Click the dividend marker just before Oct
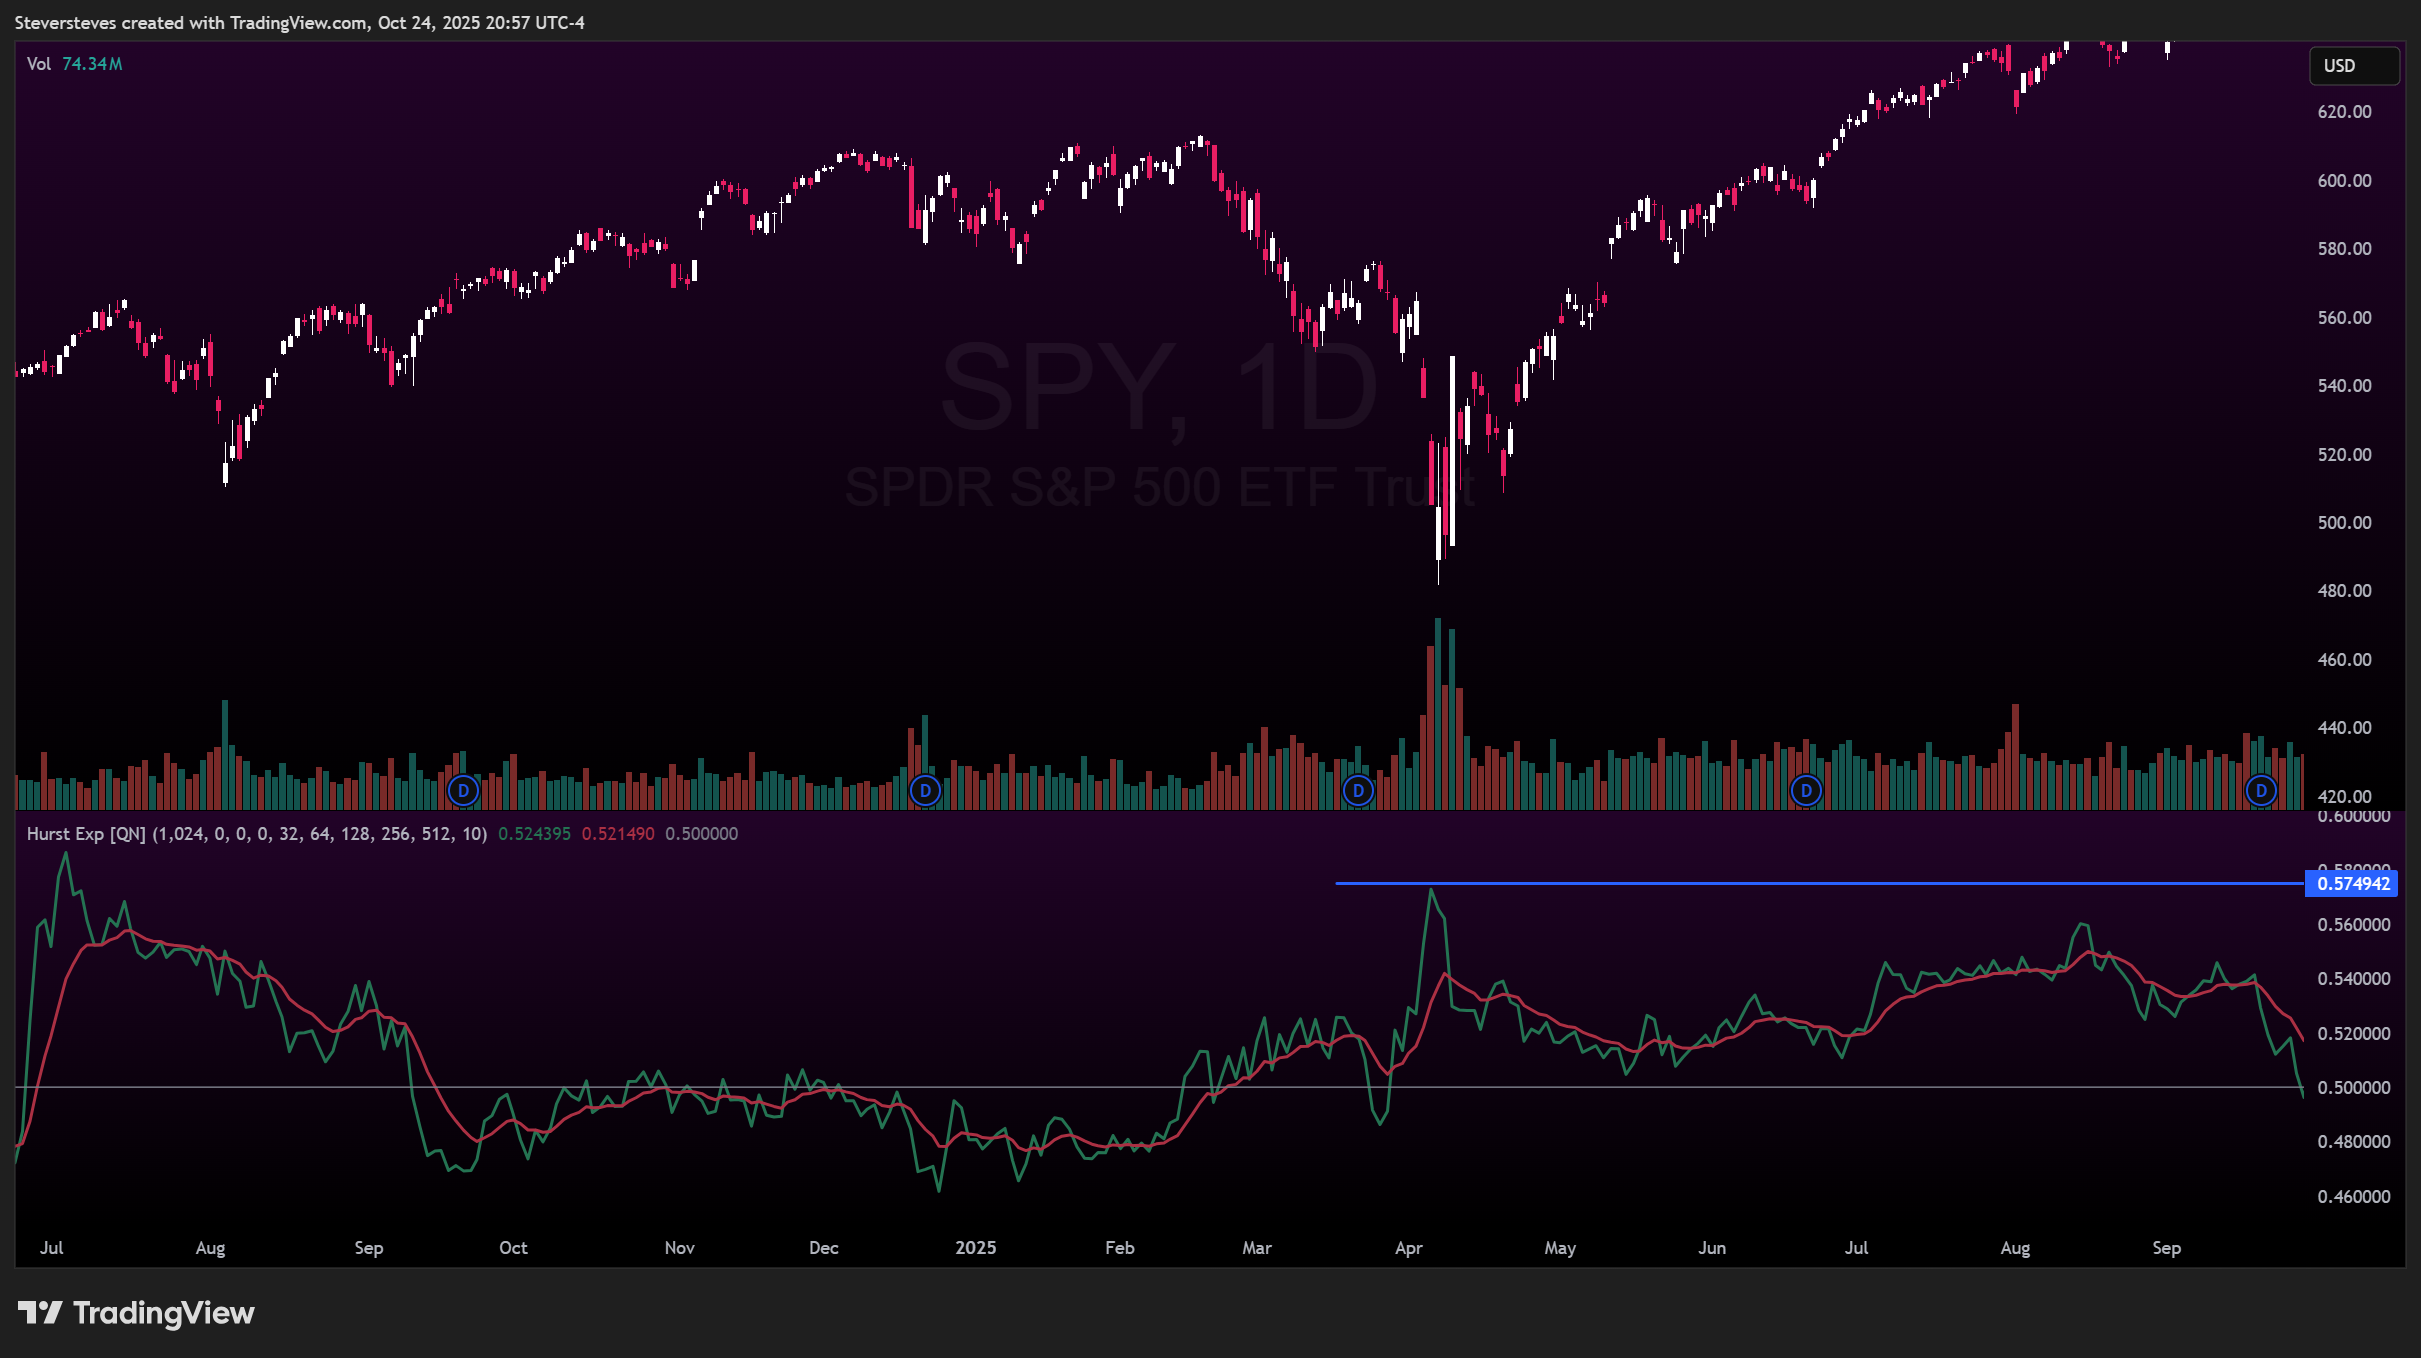This screenshot has width=2421, height=1358. pos(463,791)
